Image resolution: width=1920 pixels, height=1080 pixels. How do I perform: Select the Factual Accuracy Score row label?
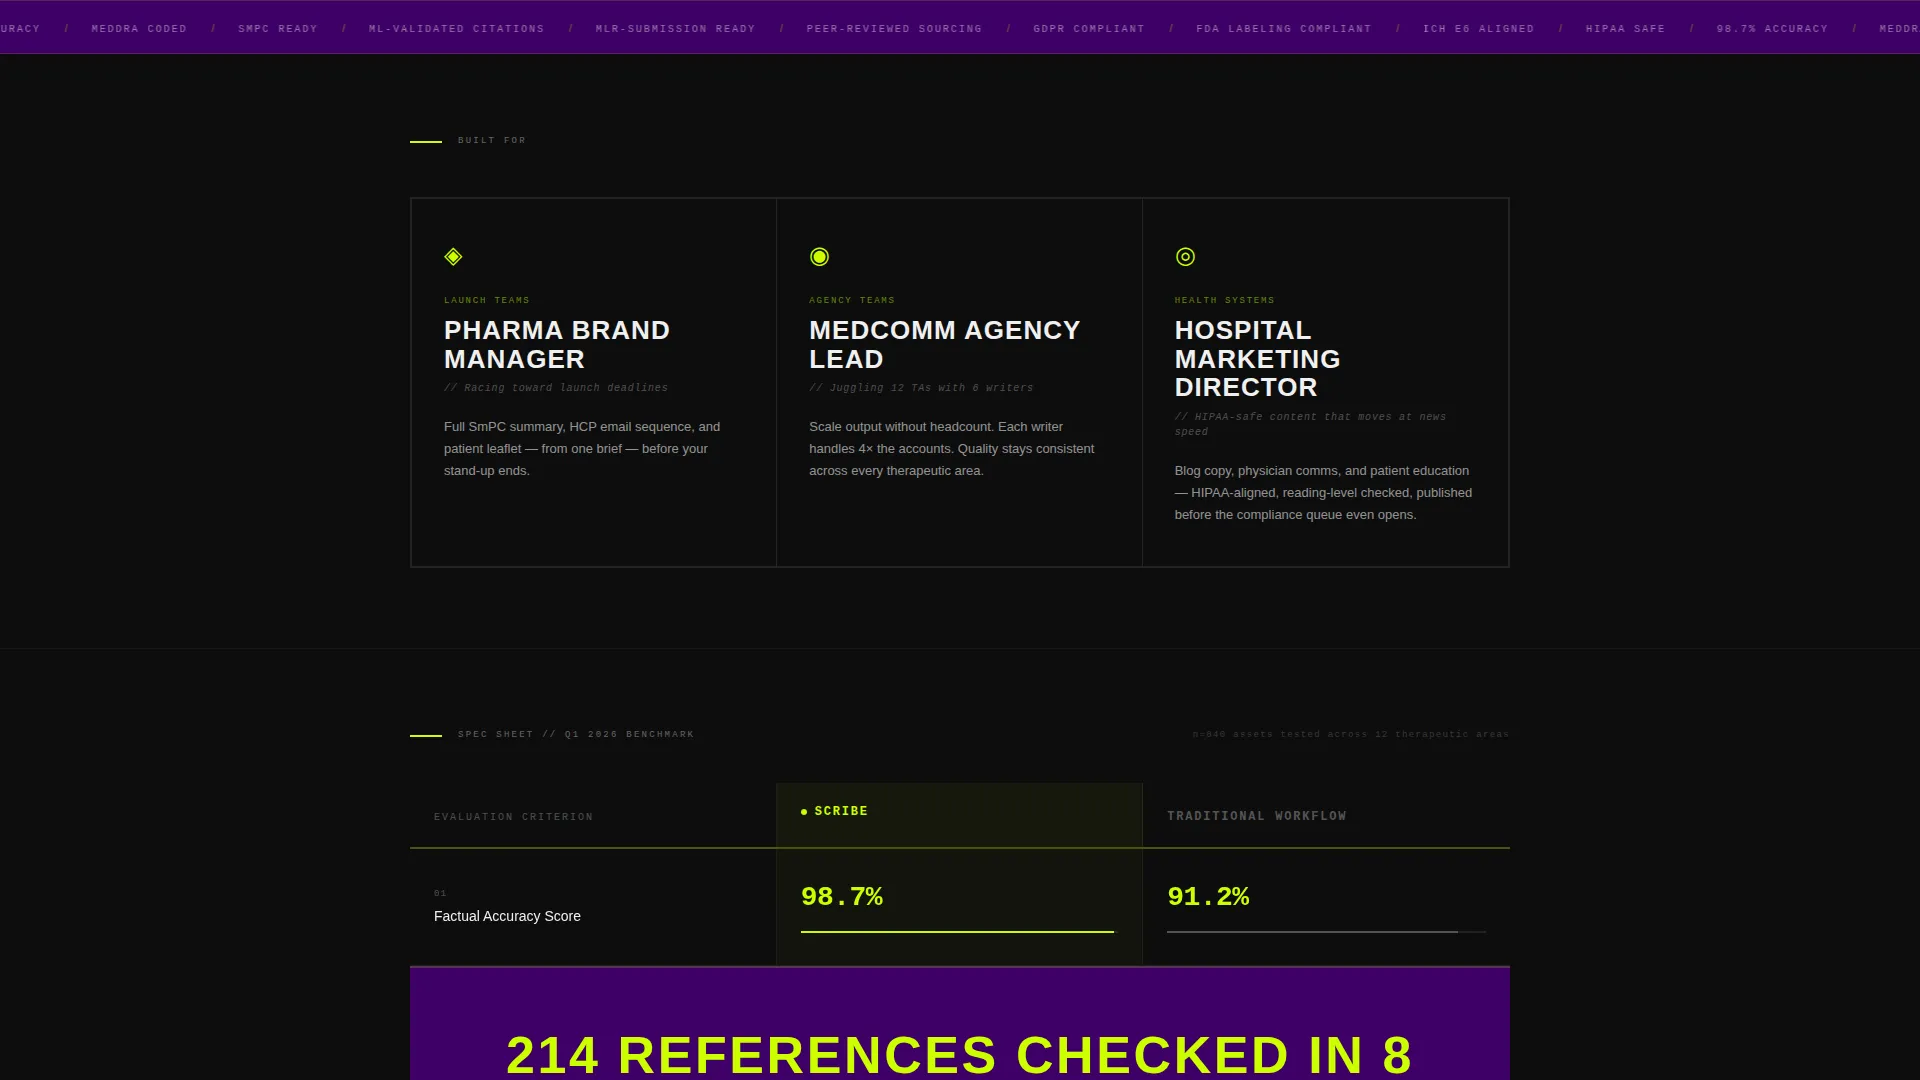[x=507, y=916]
